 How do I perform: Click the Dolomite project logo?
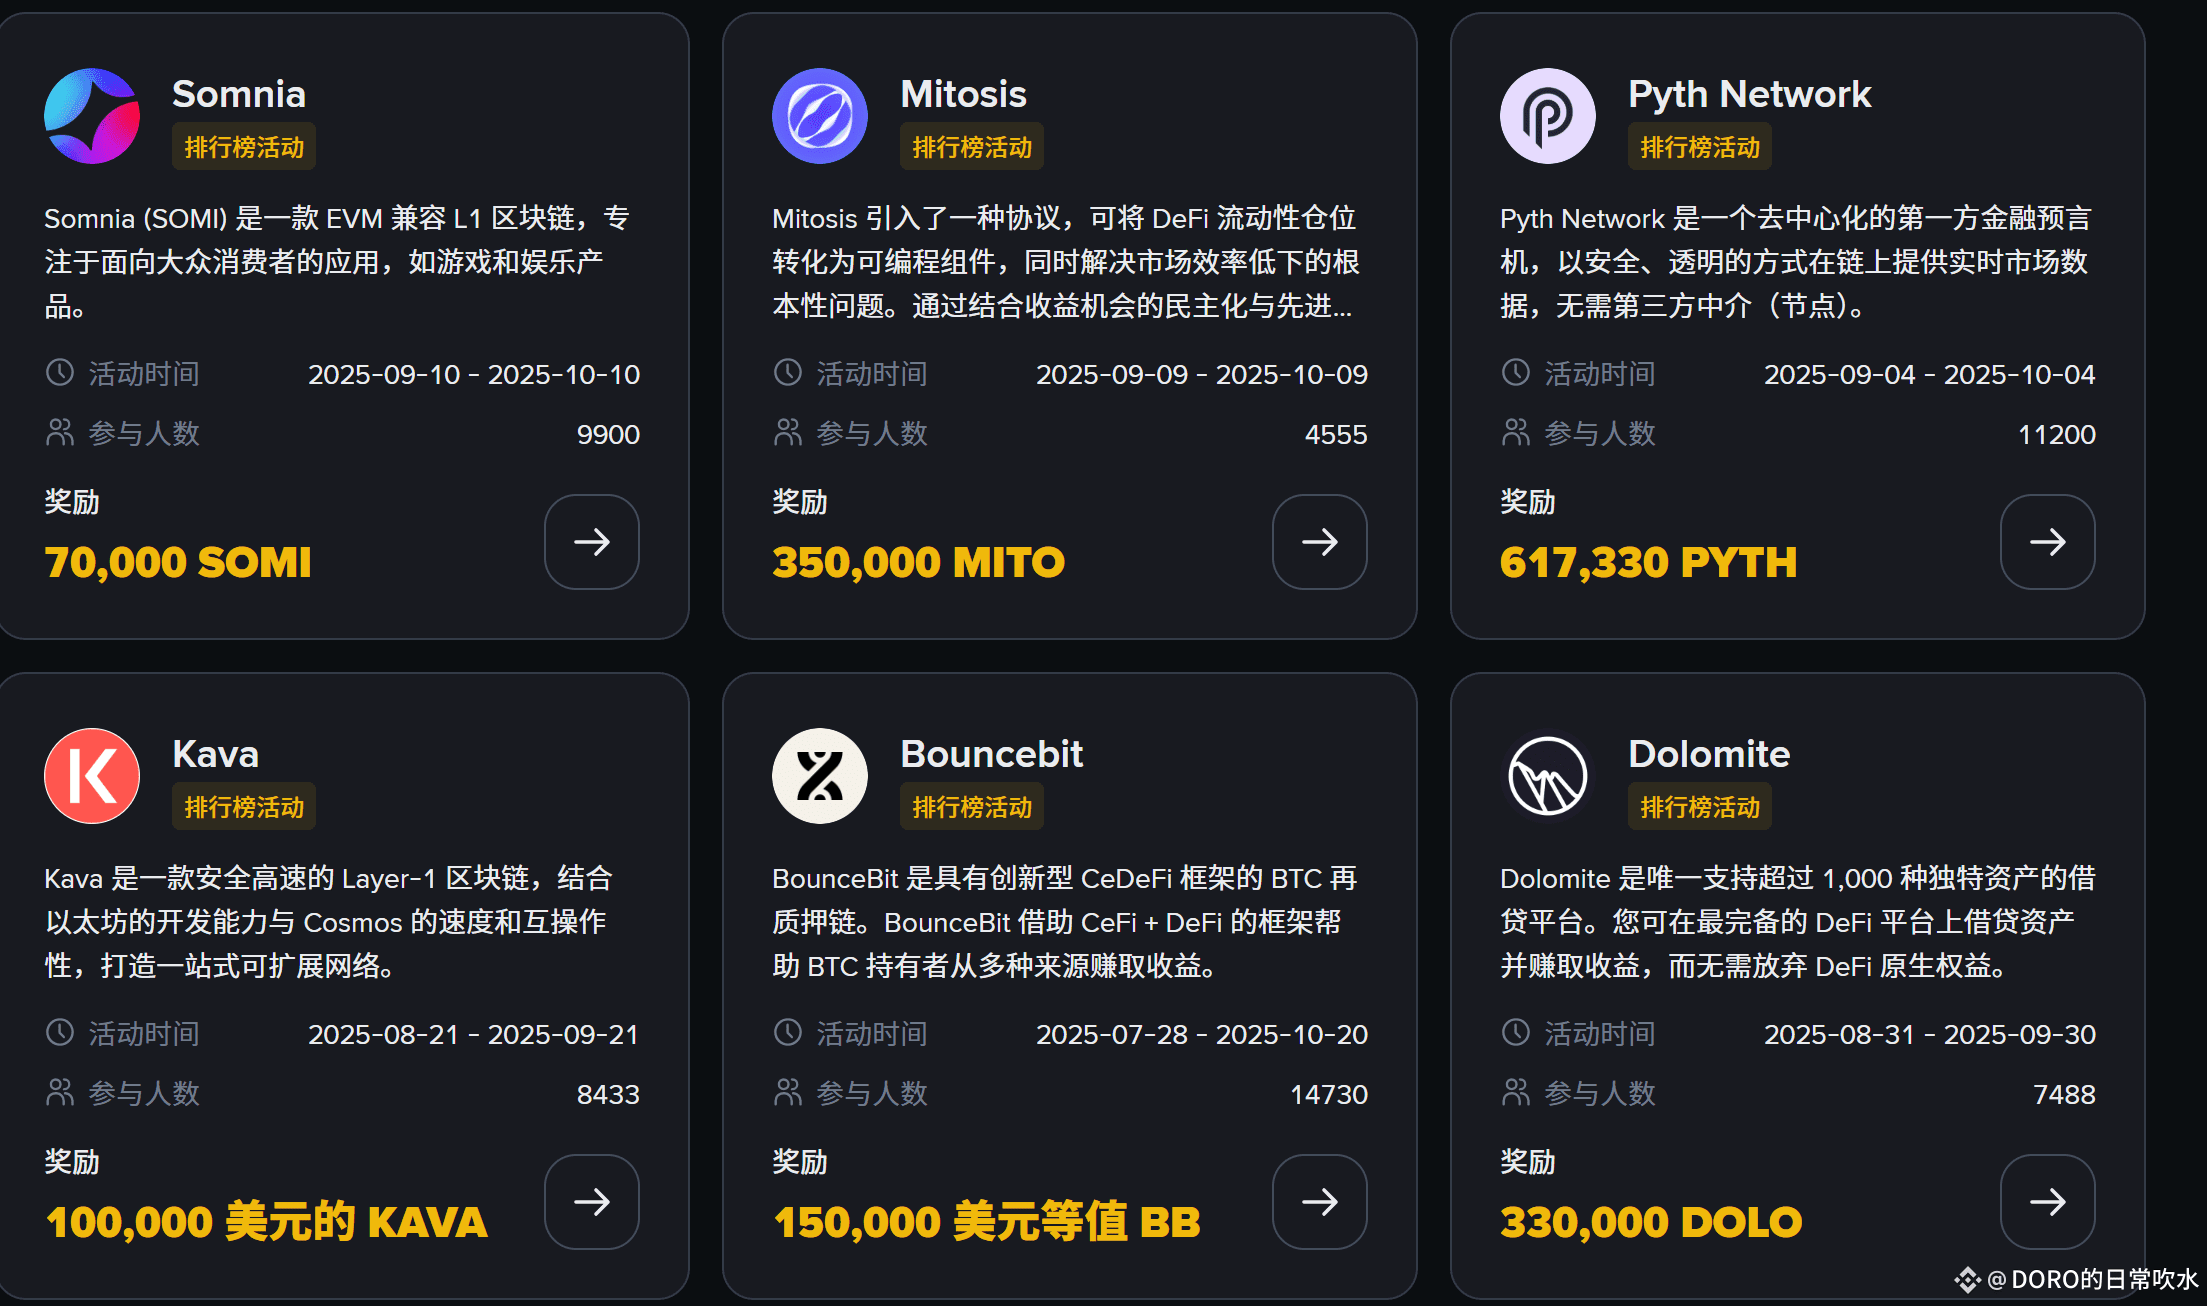(x=1548, y=776)
